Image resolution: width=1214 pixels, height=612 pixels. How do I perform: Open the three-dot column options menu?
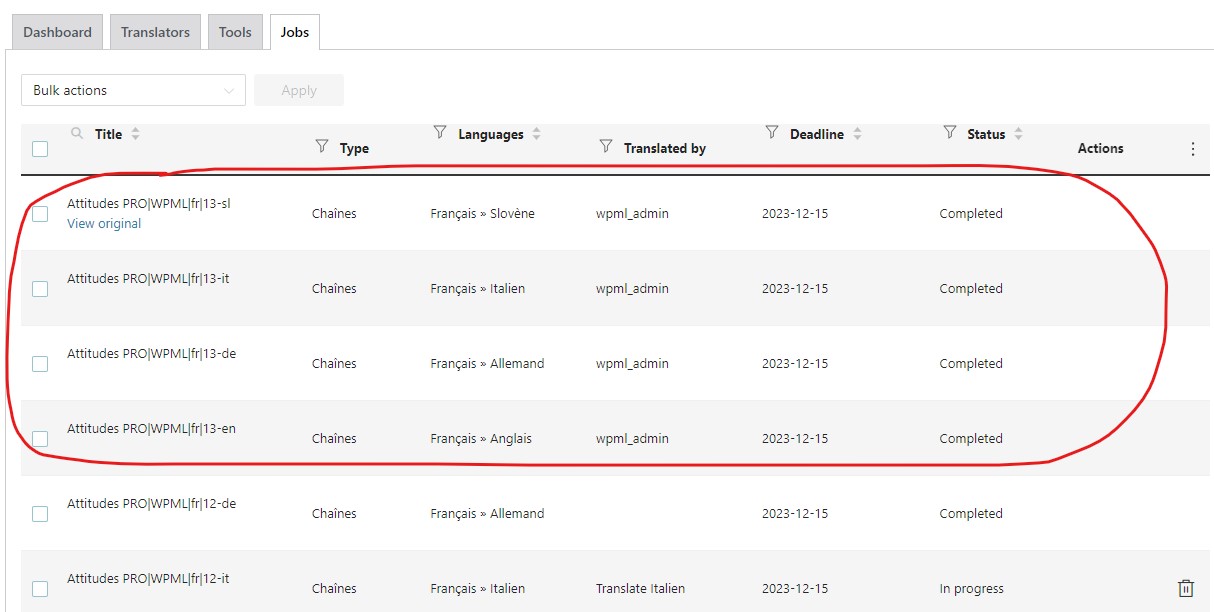(x=1192, y=148)
